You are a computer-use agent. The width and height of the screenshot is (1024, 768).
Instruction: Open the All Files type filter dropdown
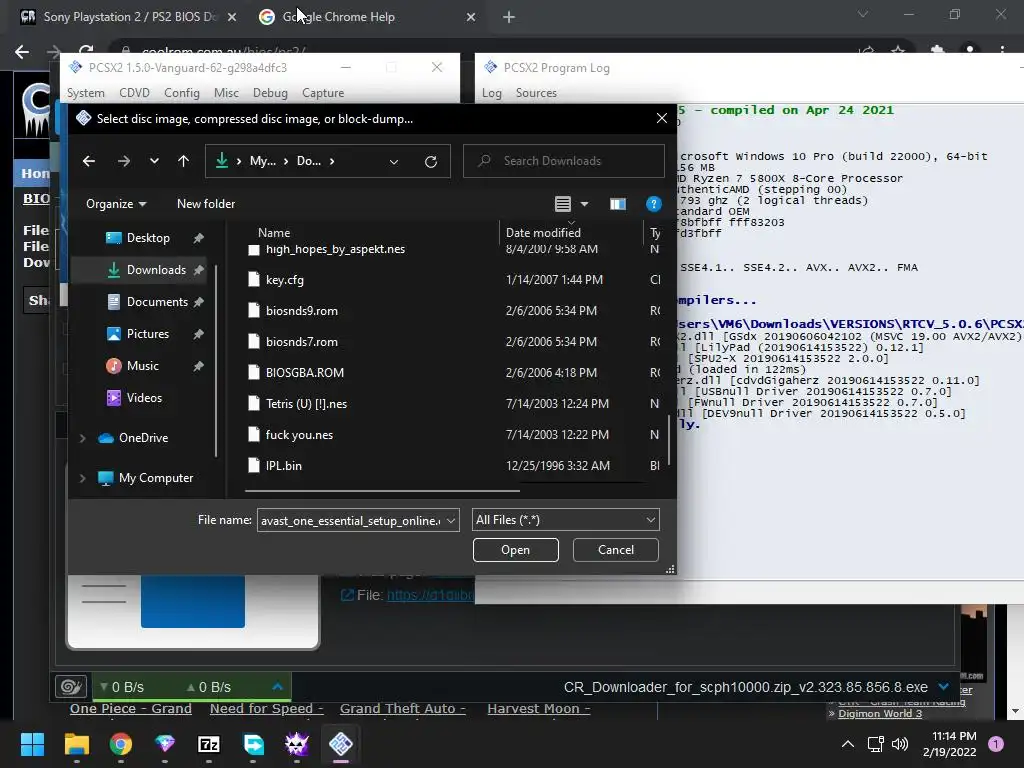coord(566,520)
